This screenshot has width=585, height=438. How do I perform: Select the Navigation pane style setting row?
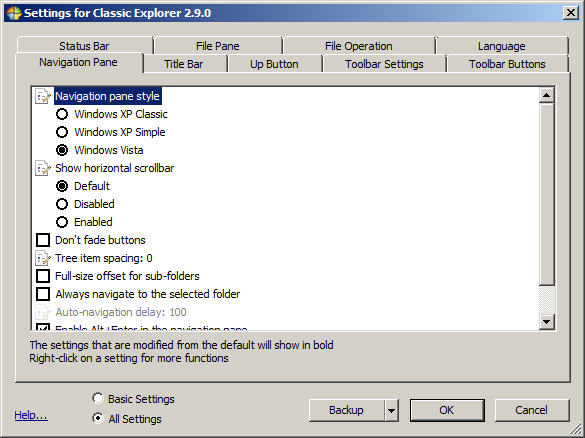(x=108, y=96)
